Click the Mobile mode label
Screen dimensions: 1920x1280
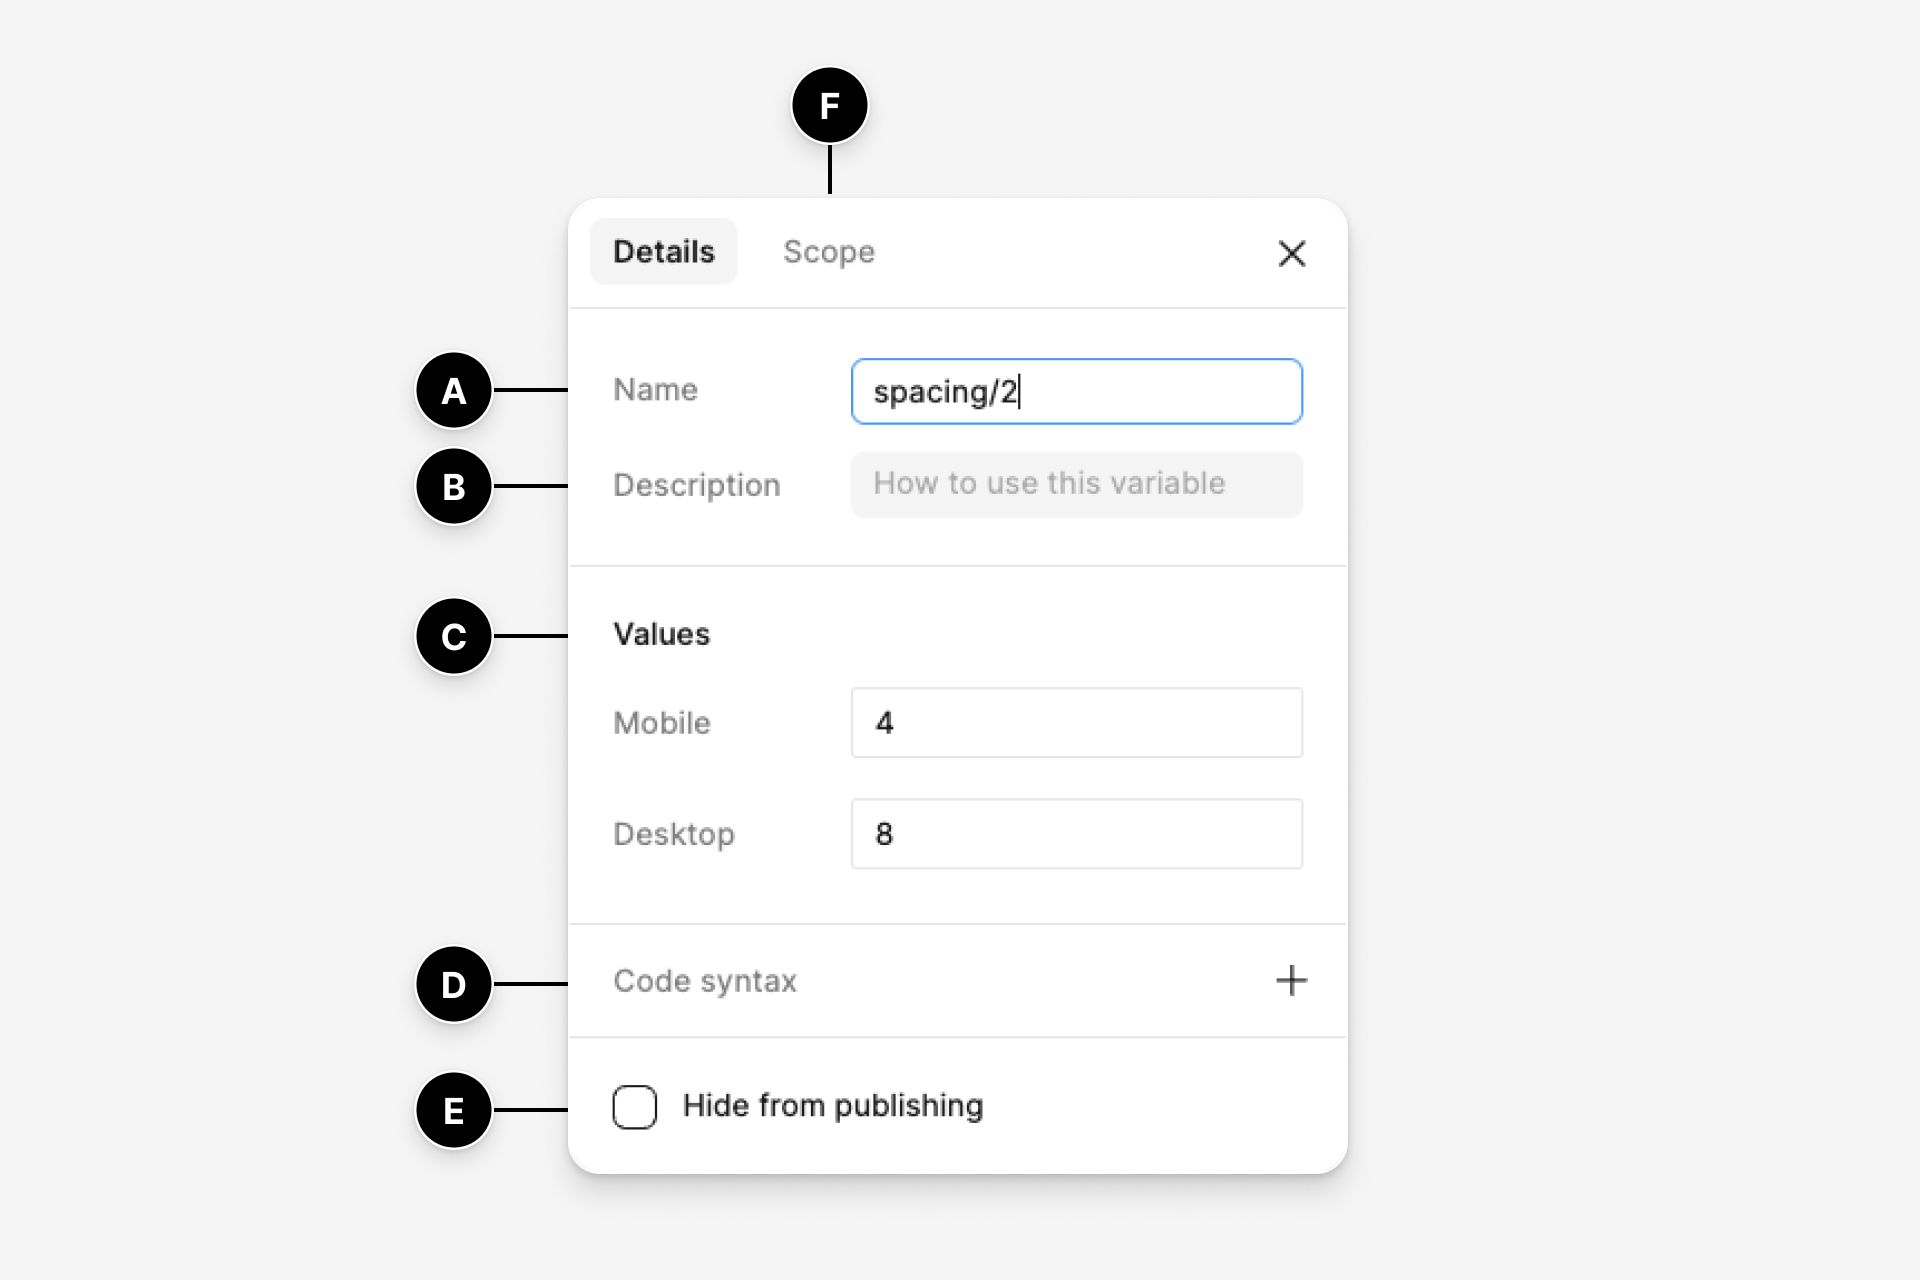[x=661, y=723]
